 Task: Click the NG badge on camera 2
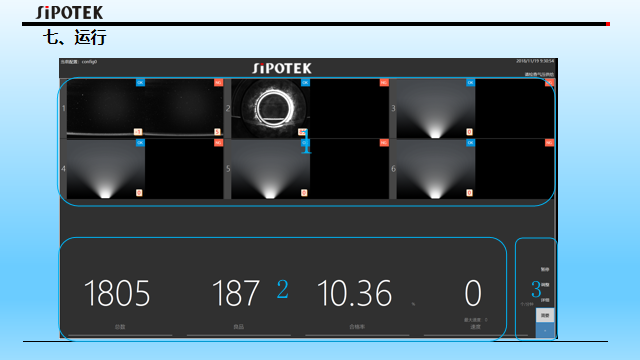384,82
